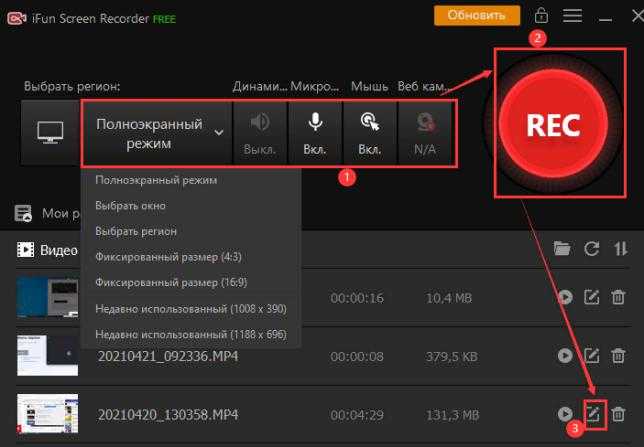
Task: Open thumbnail of 20210420_130358.MP4
Action: tap(48, 414)
